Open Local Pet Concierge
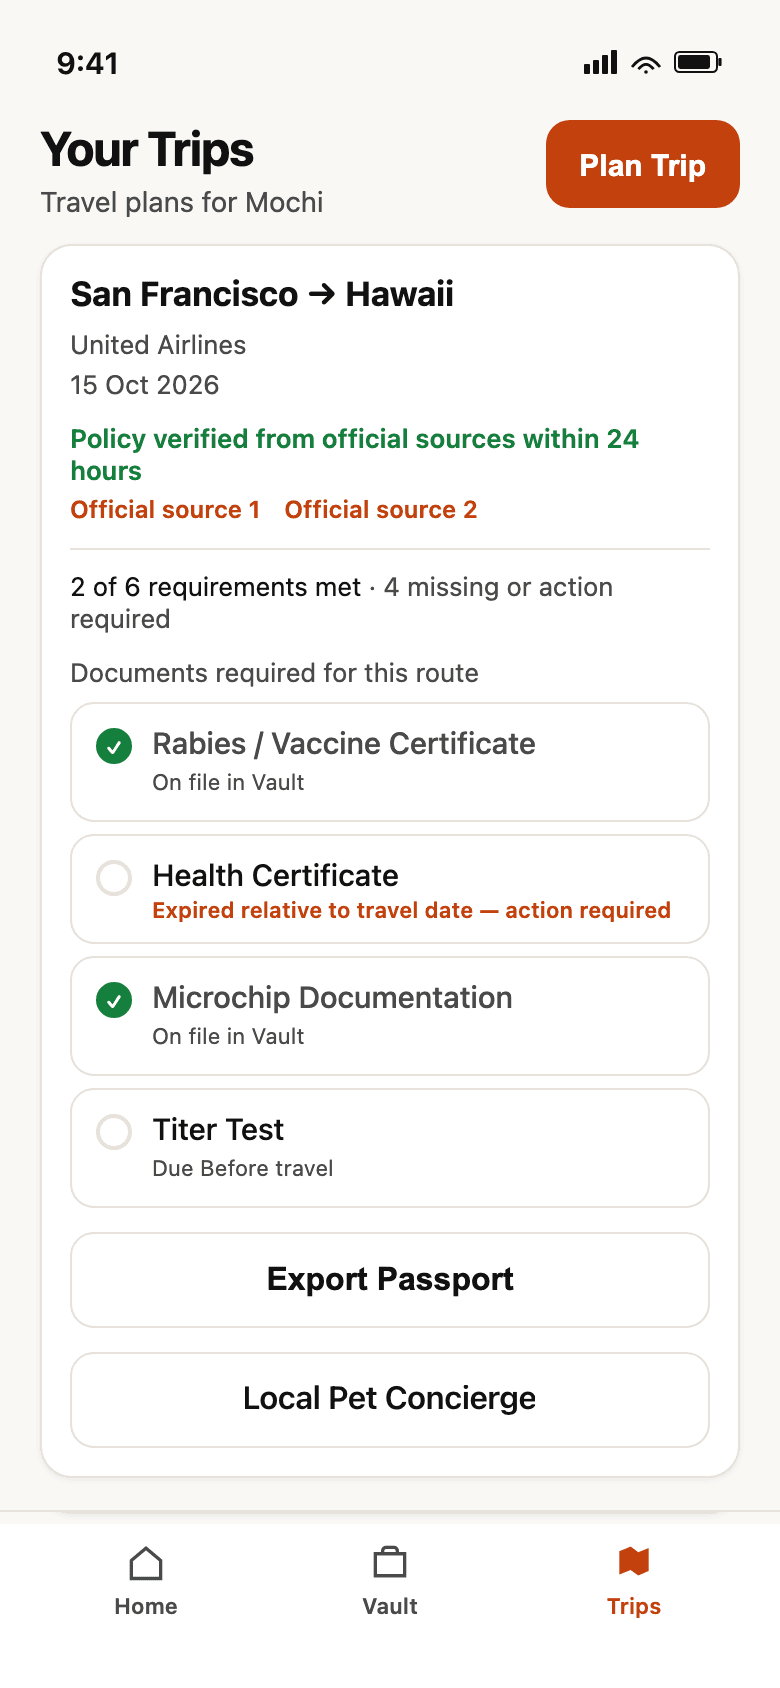 [x=390, y=1400]
